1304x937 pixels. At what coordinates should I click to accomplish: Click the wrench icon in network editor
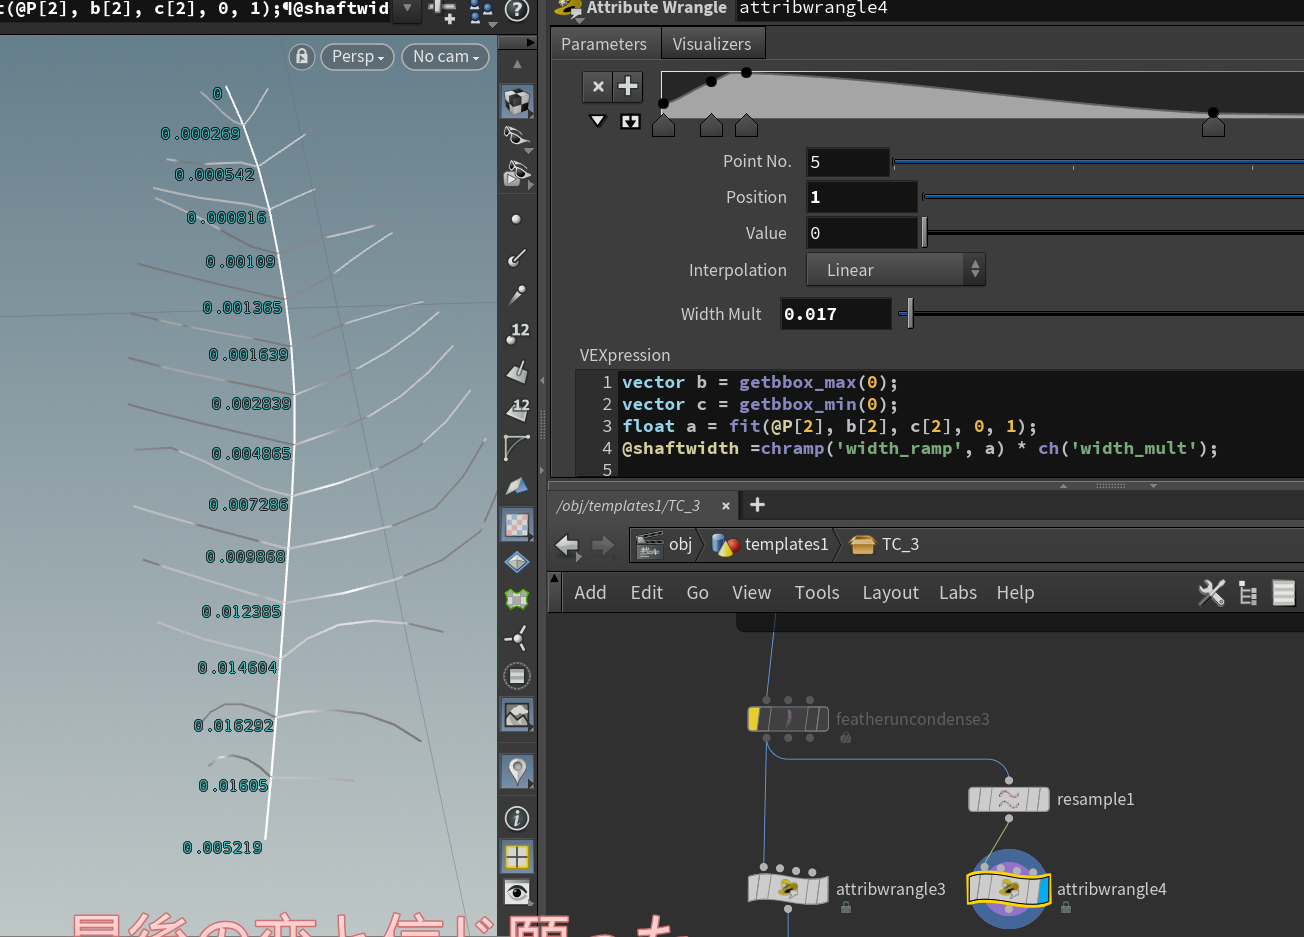[1211, 593]
